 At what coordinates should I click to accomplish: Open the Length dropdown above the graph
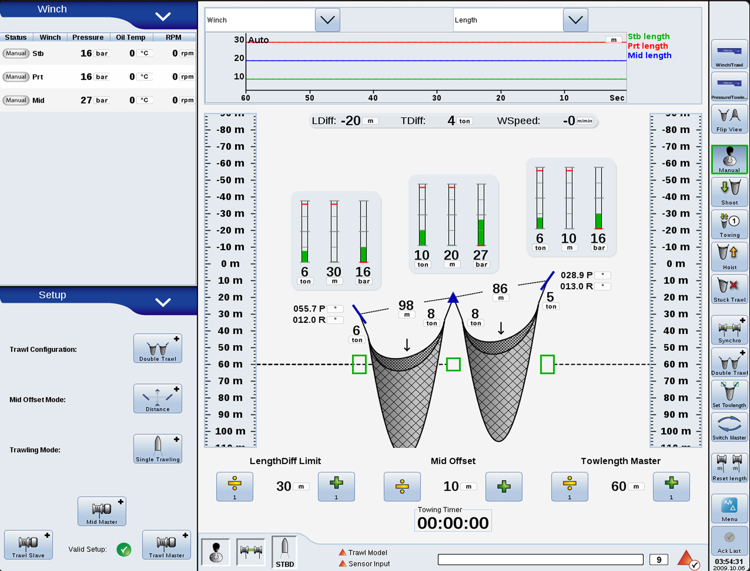click(575, 20)
